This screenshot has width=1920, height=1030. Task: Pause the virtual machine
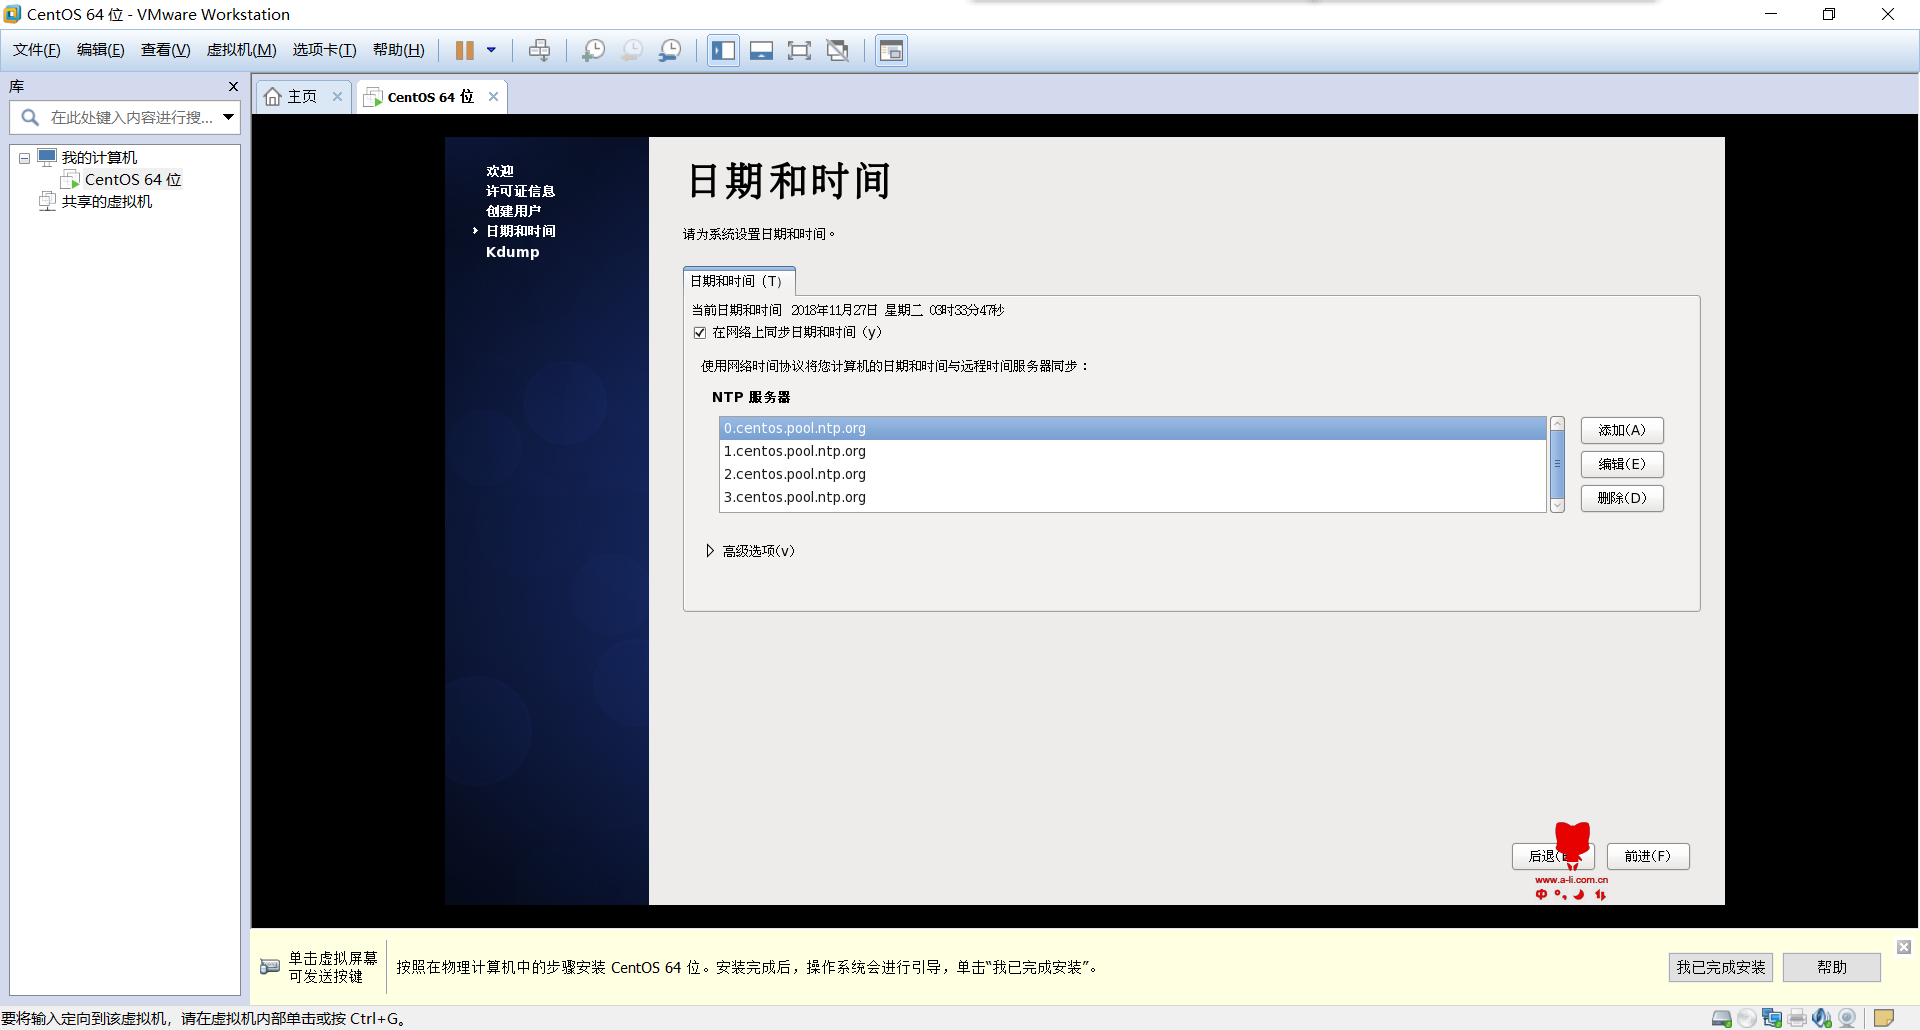point(465,50)
